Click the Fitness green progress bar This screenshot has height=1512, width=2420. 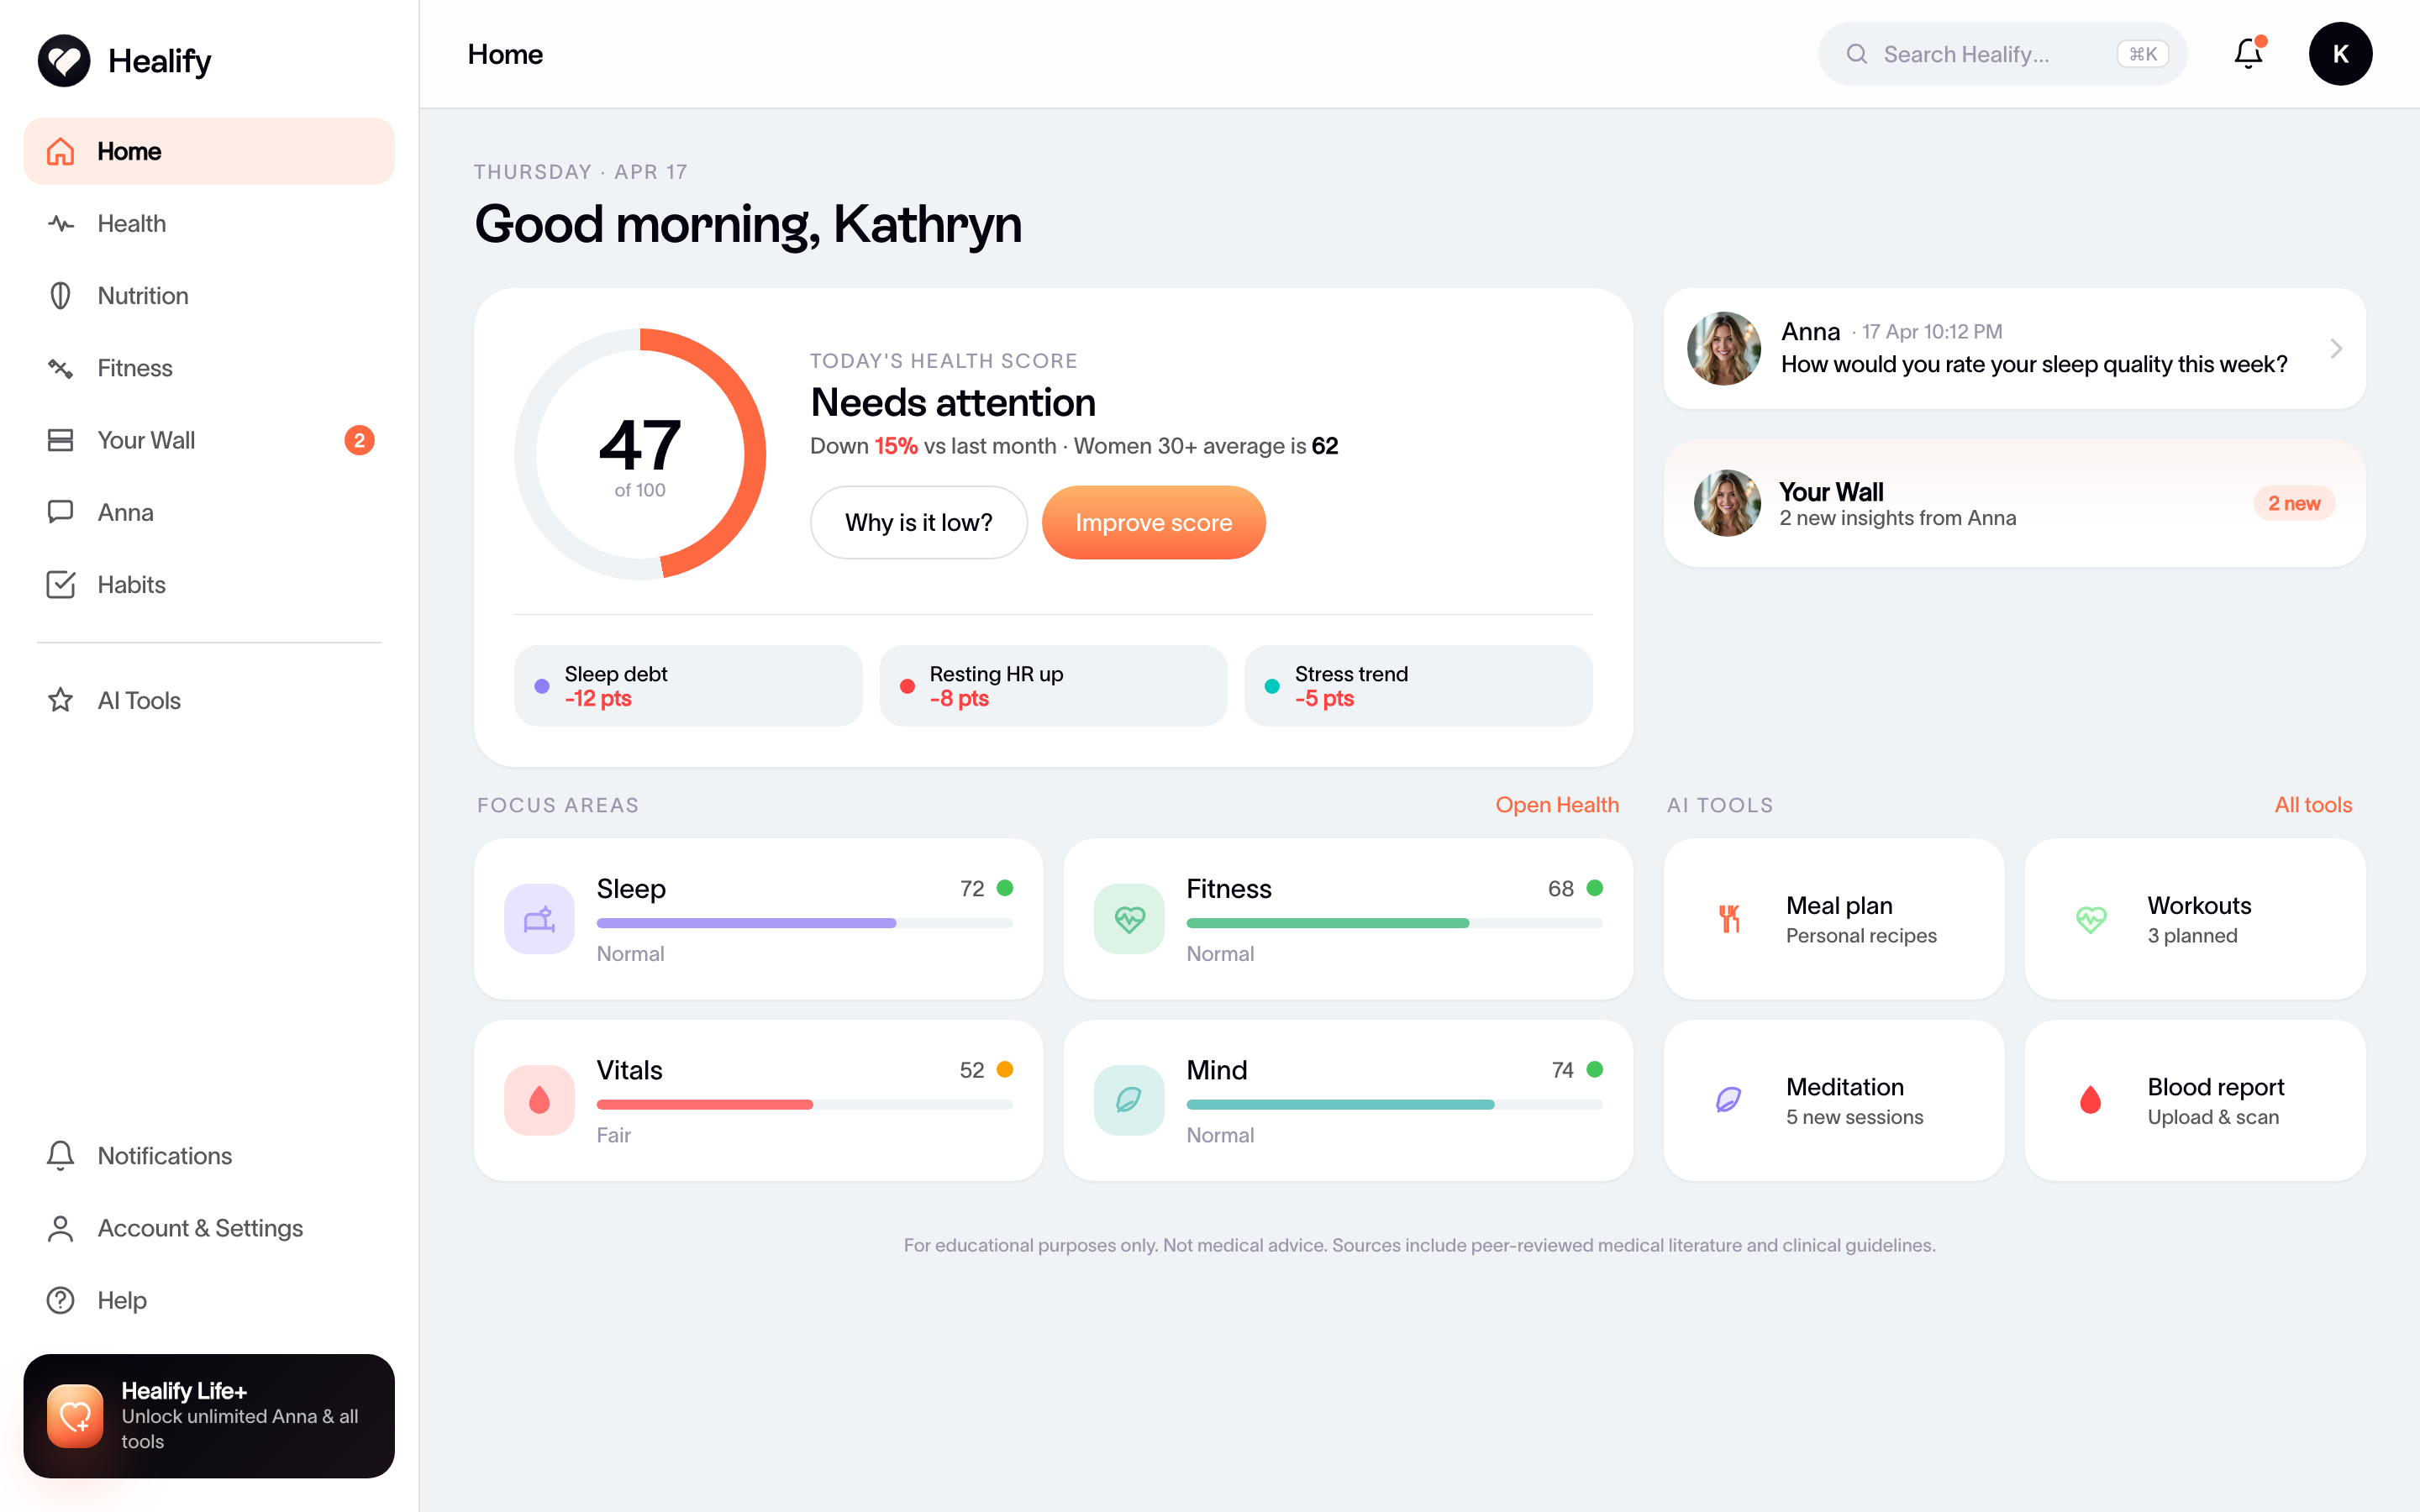click(1394, 923)
